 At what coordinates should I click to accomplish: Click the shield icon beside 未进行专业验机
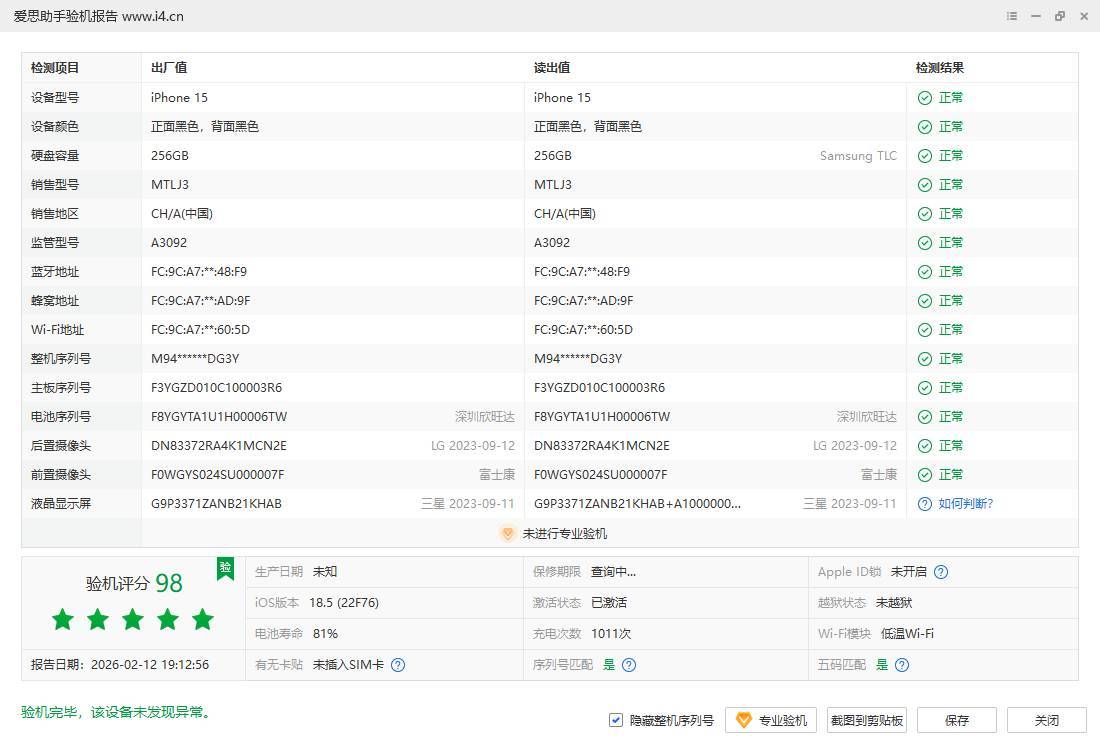507,534
